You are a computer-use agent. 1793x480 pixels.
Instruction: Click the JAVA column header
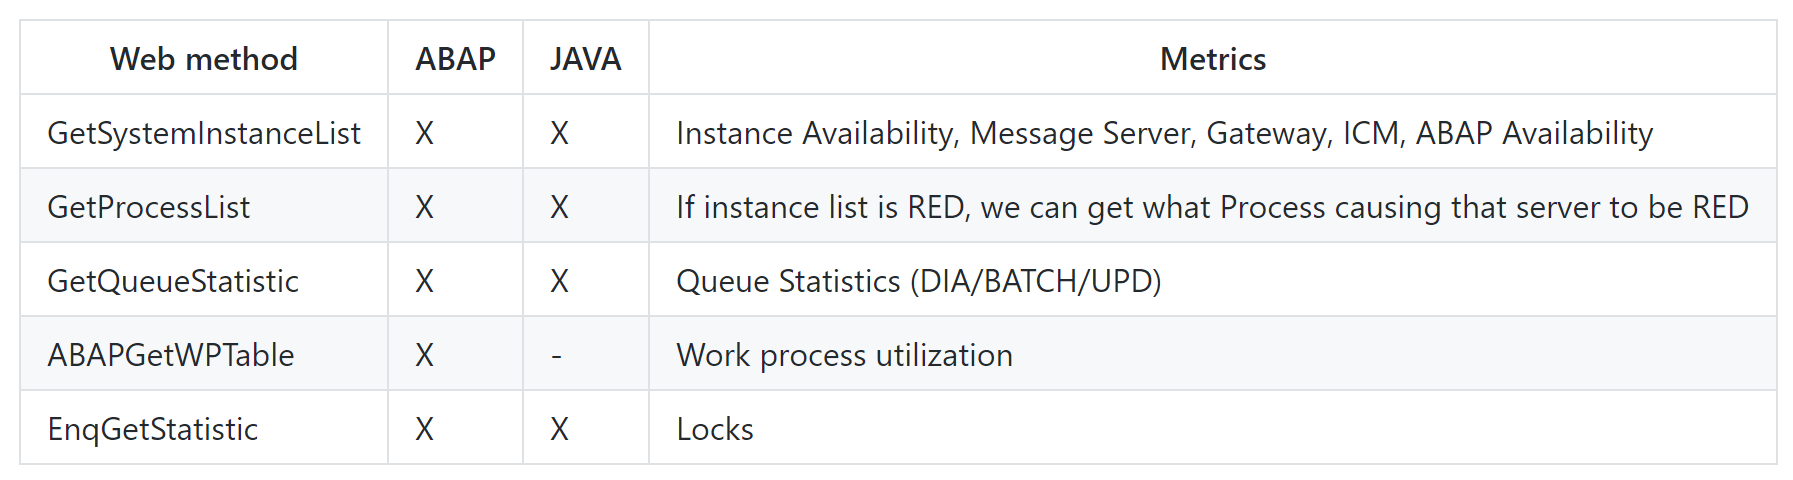(585, 59)
